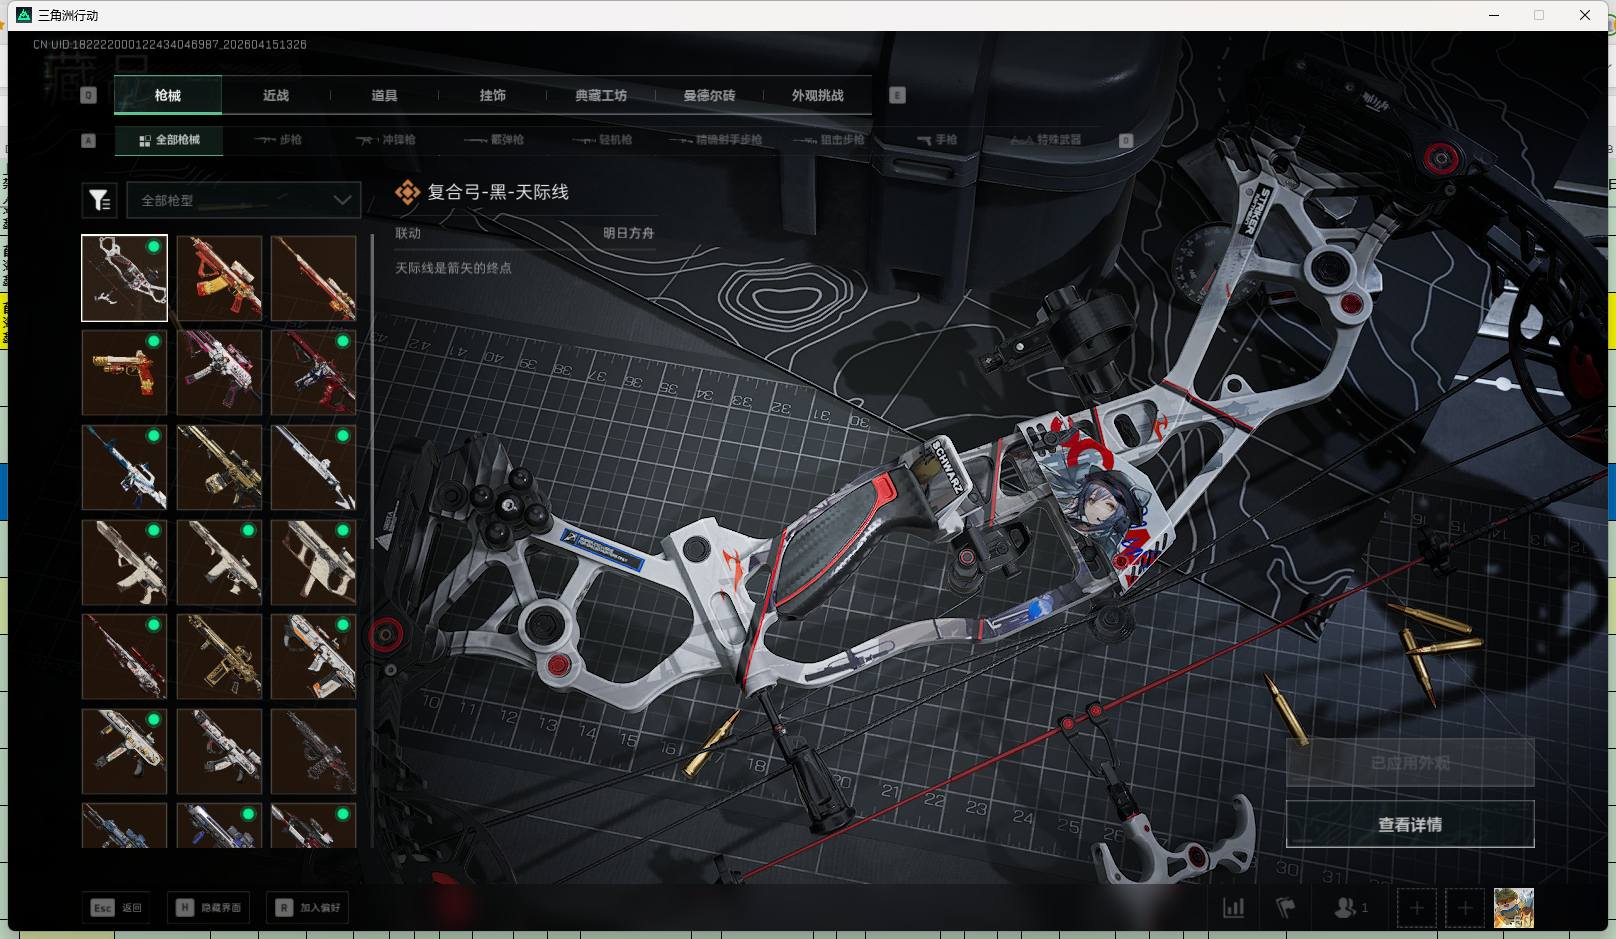Select the pink-white gun skin in second row
This screenshot has width=1616, height=939.
click(219, 373)
